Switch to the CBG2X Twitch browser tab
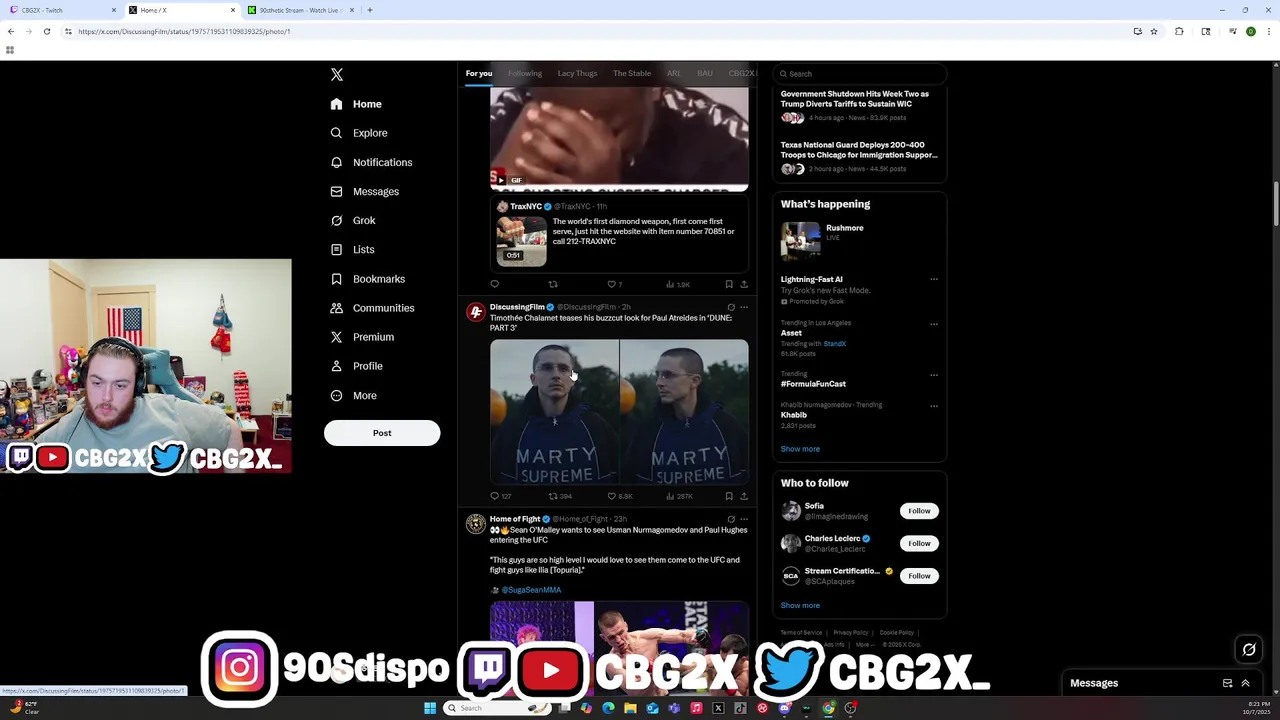1280x720 pixels. click(62, 10)
